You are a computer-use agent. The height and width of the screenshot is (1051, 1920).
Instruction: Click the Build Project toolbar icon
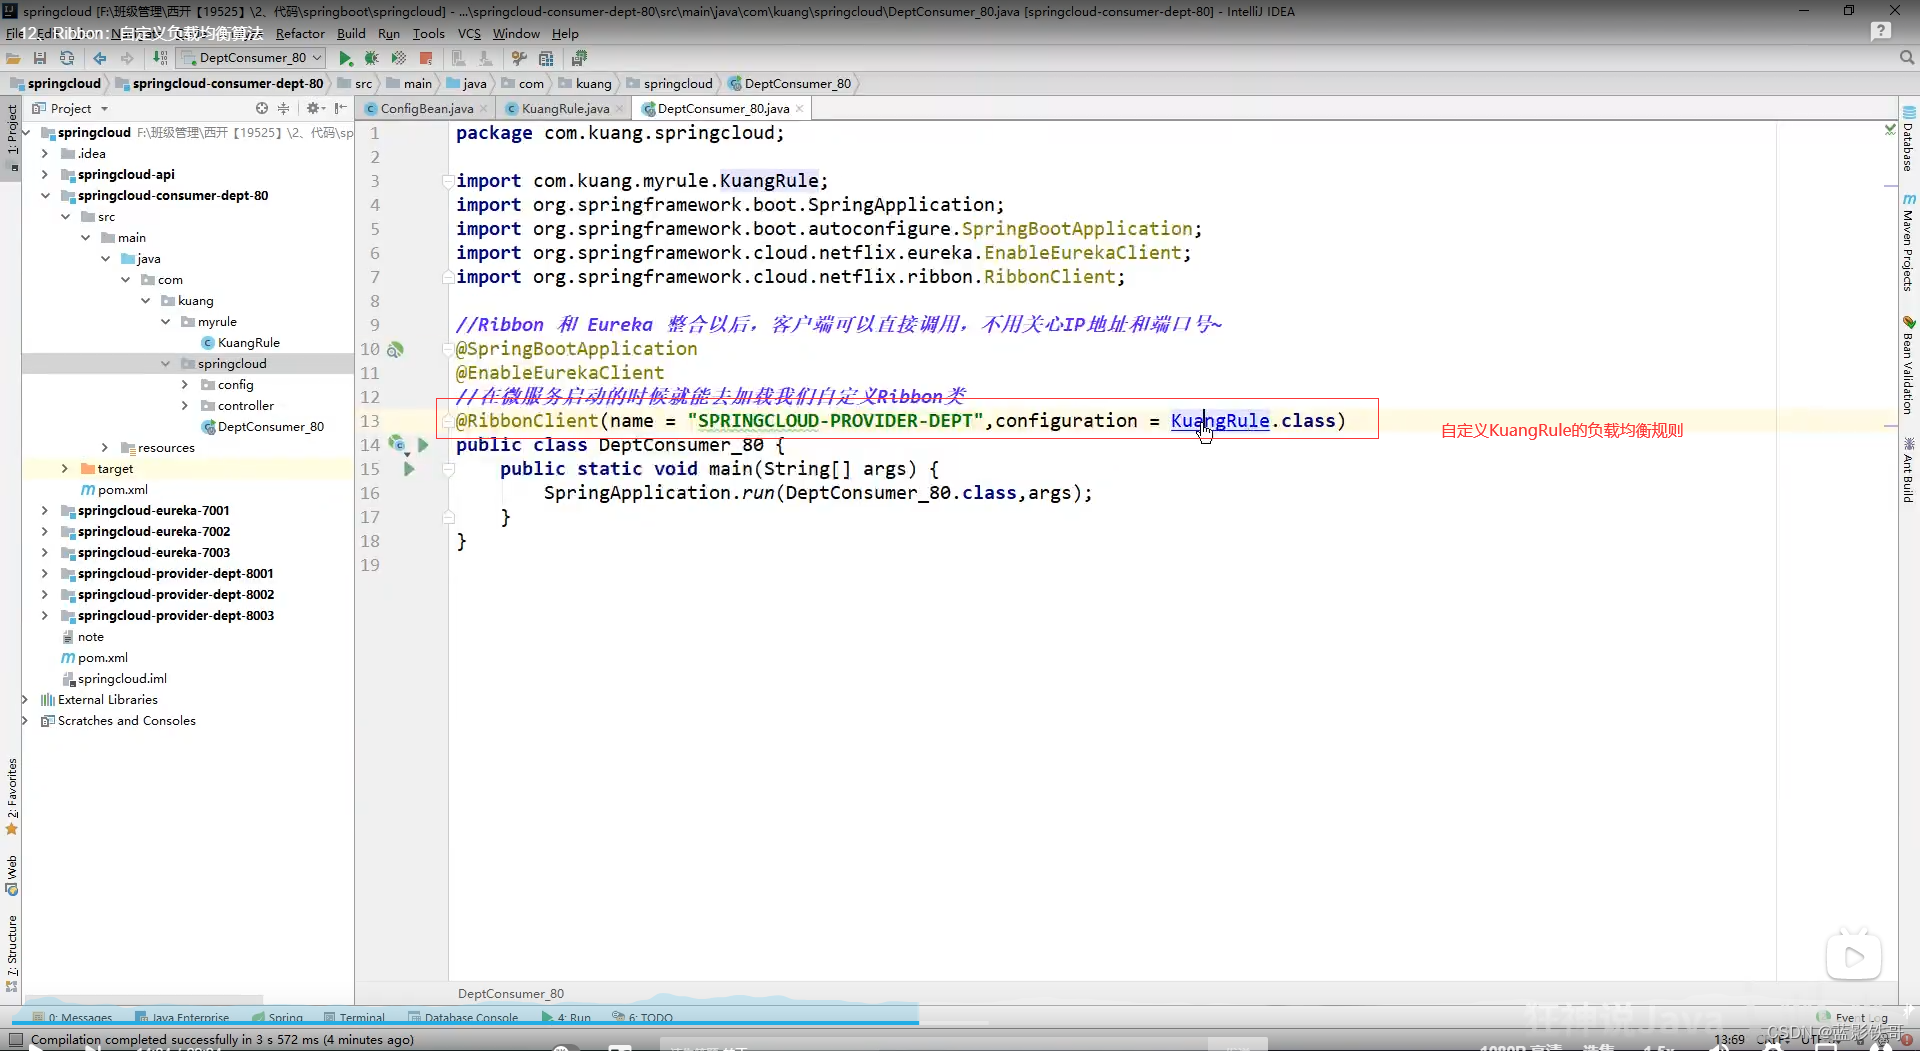[x=160, y=58]
